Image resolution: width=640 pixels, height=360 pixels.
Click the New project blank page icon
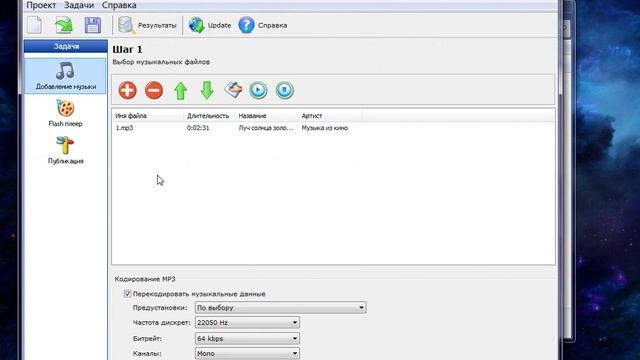click(35, 25)
